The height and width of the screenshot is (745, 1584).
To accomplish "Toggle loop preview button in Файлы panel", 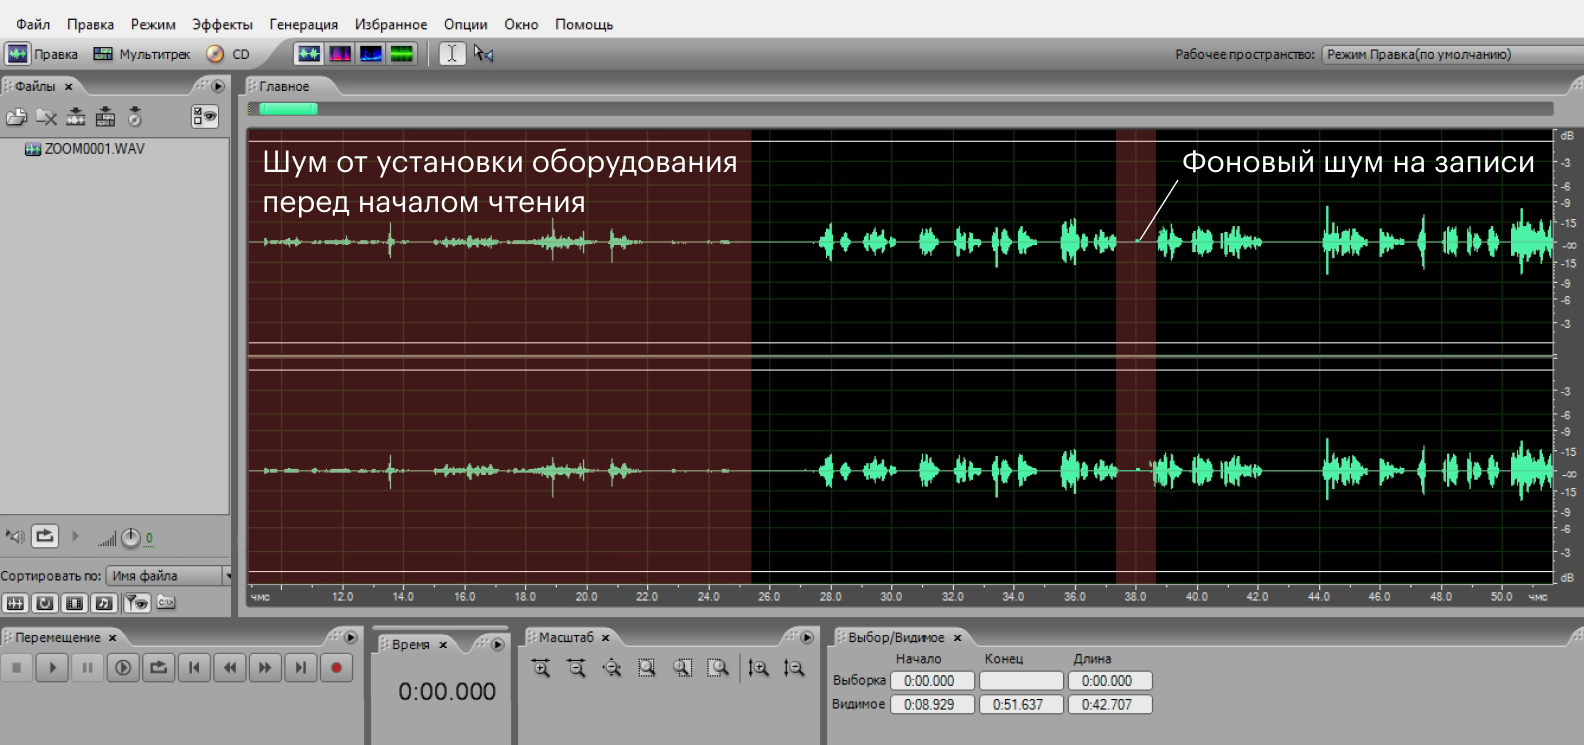I will (45, 537).
